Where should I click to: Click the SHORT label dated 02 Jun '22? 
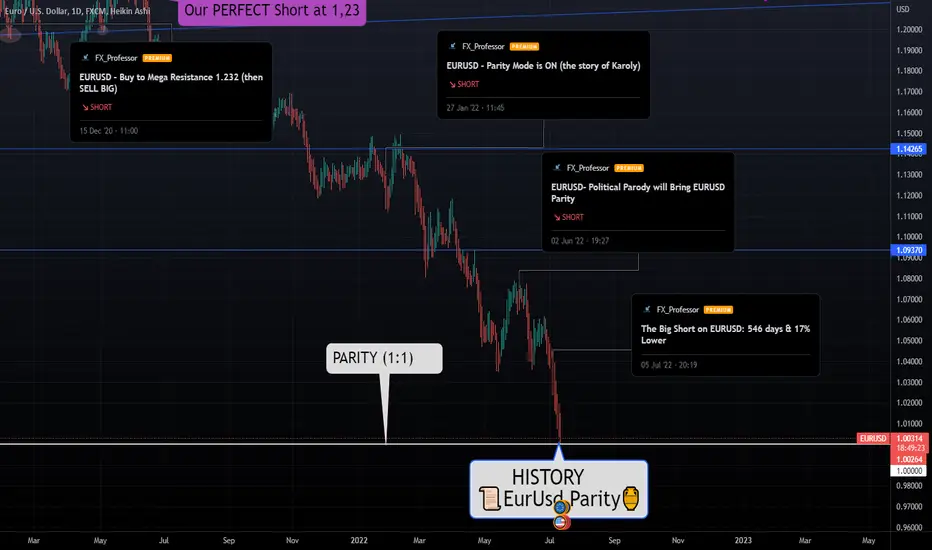click(573, 218)
